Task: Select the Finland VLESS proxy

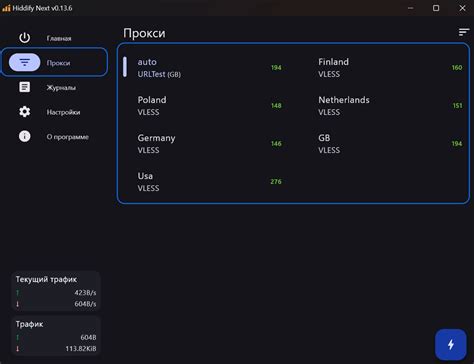Action: (x=383, y=68)
